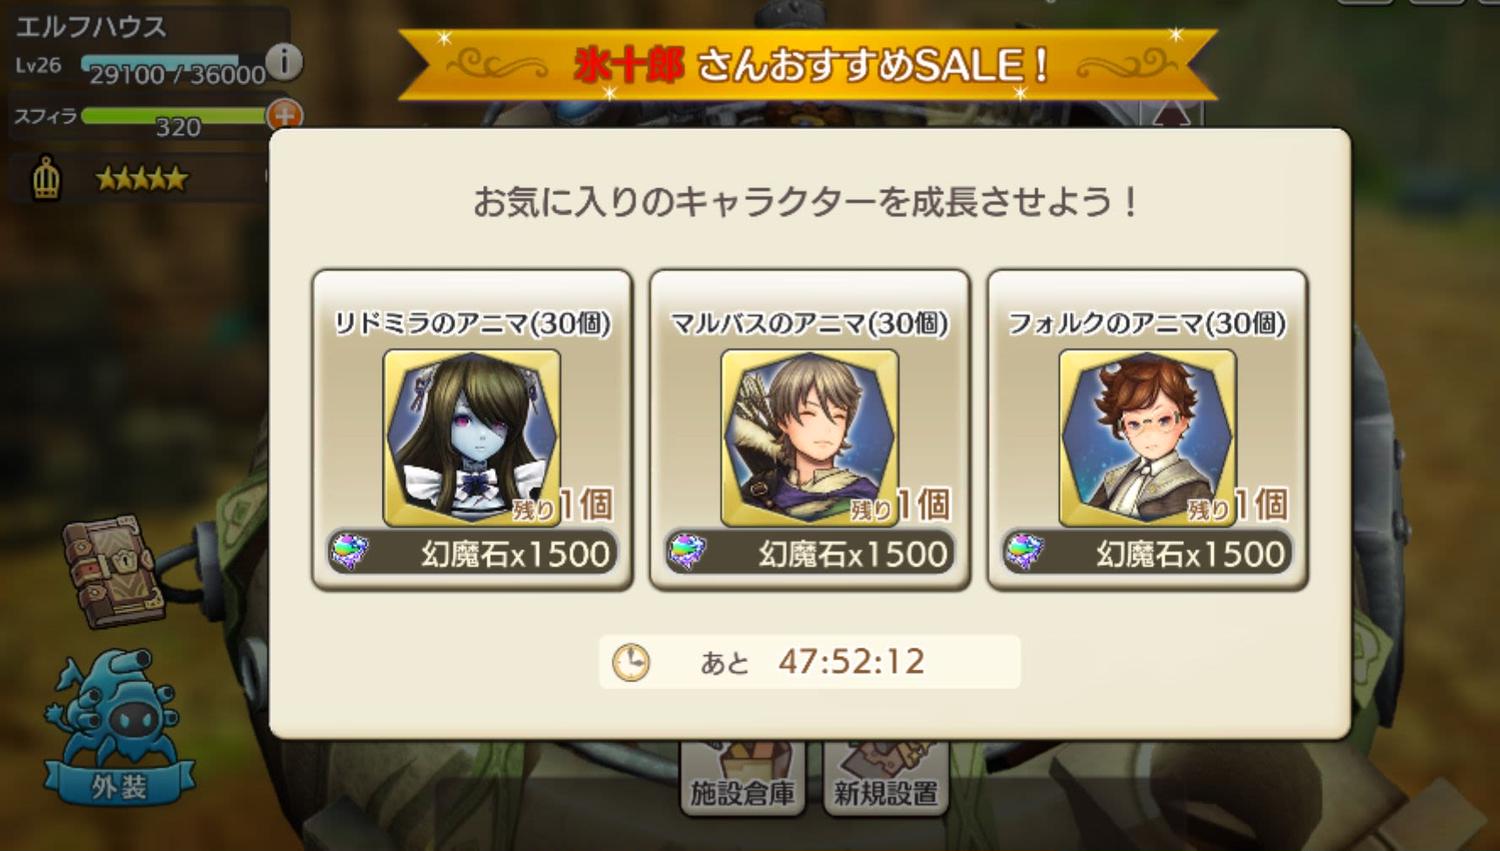The height and width of the screenshot is (851, 1500).
Task: Click the gem icon on フォルク price bar
Action: coord(1025,552)
